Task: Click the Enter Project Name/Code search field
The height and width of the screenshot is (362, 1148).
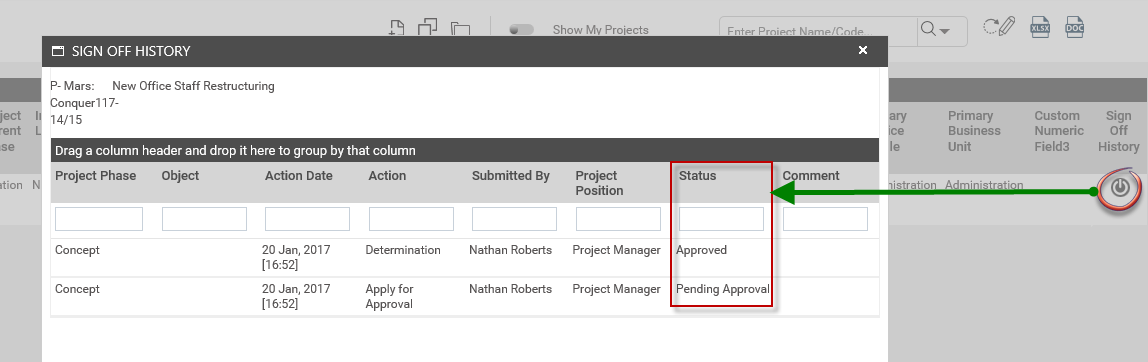Action: (818, 31)
